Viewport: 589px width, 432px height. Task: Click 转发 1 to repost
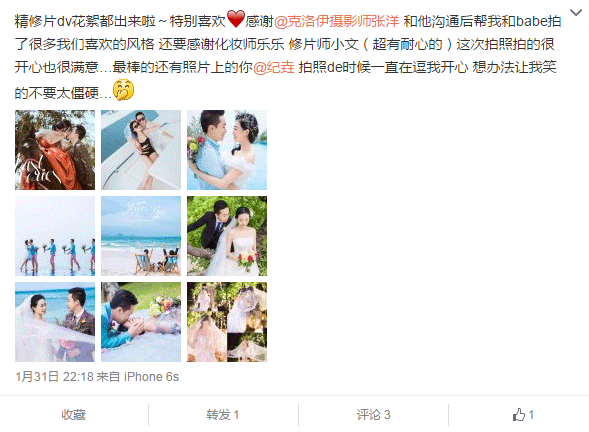(x=222, y=415)
